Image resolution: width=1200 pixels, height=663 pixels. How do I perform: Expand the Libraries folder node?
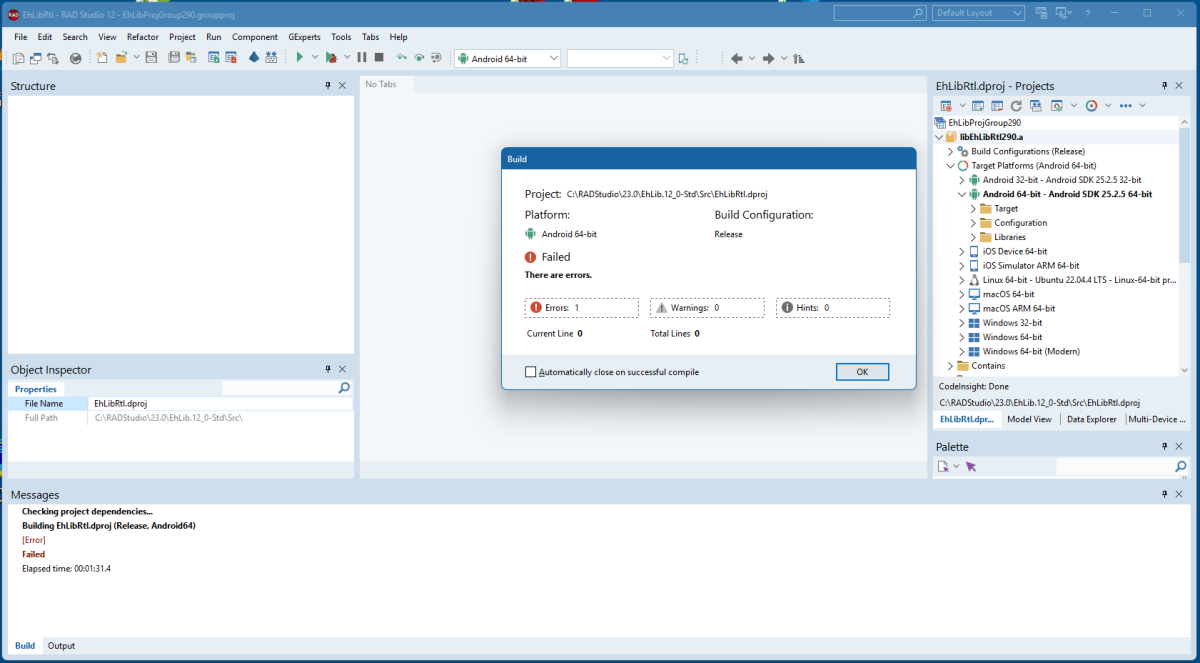click(x=974, y=237)
